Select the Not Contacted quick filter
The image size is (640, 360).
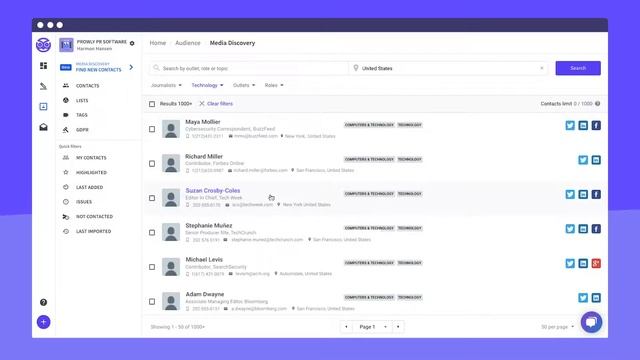click(94, 217)
